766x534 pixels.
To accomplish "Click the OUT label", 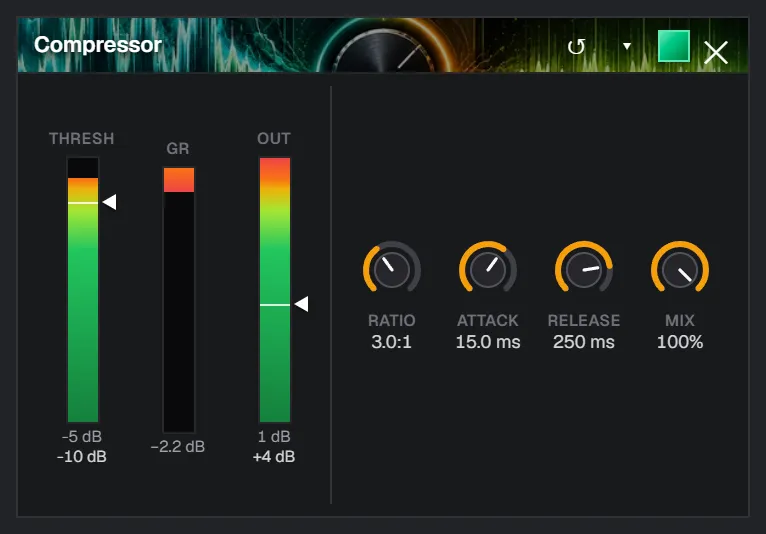I will (x=274, y=139).
